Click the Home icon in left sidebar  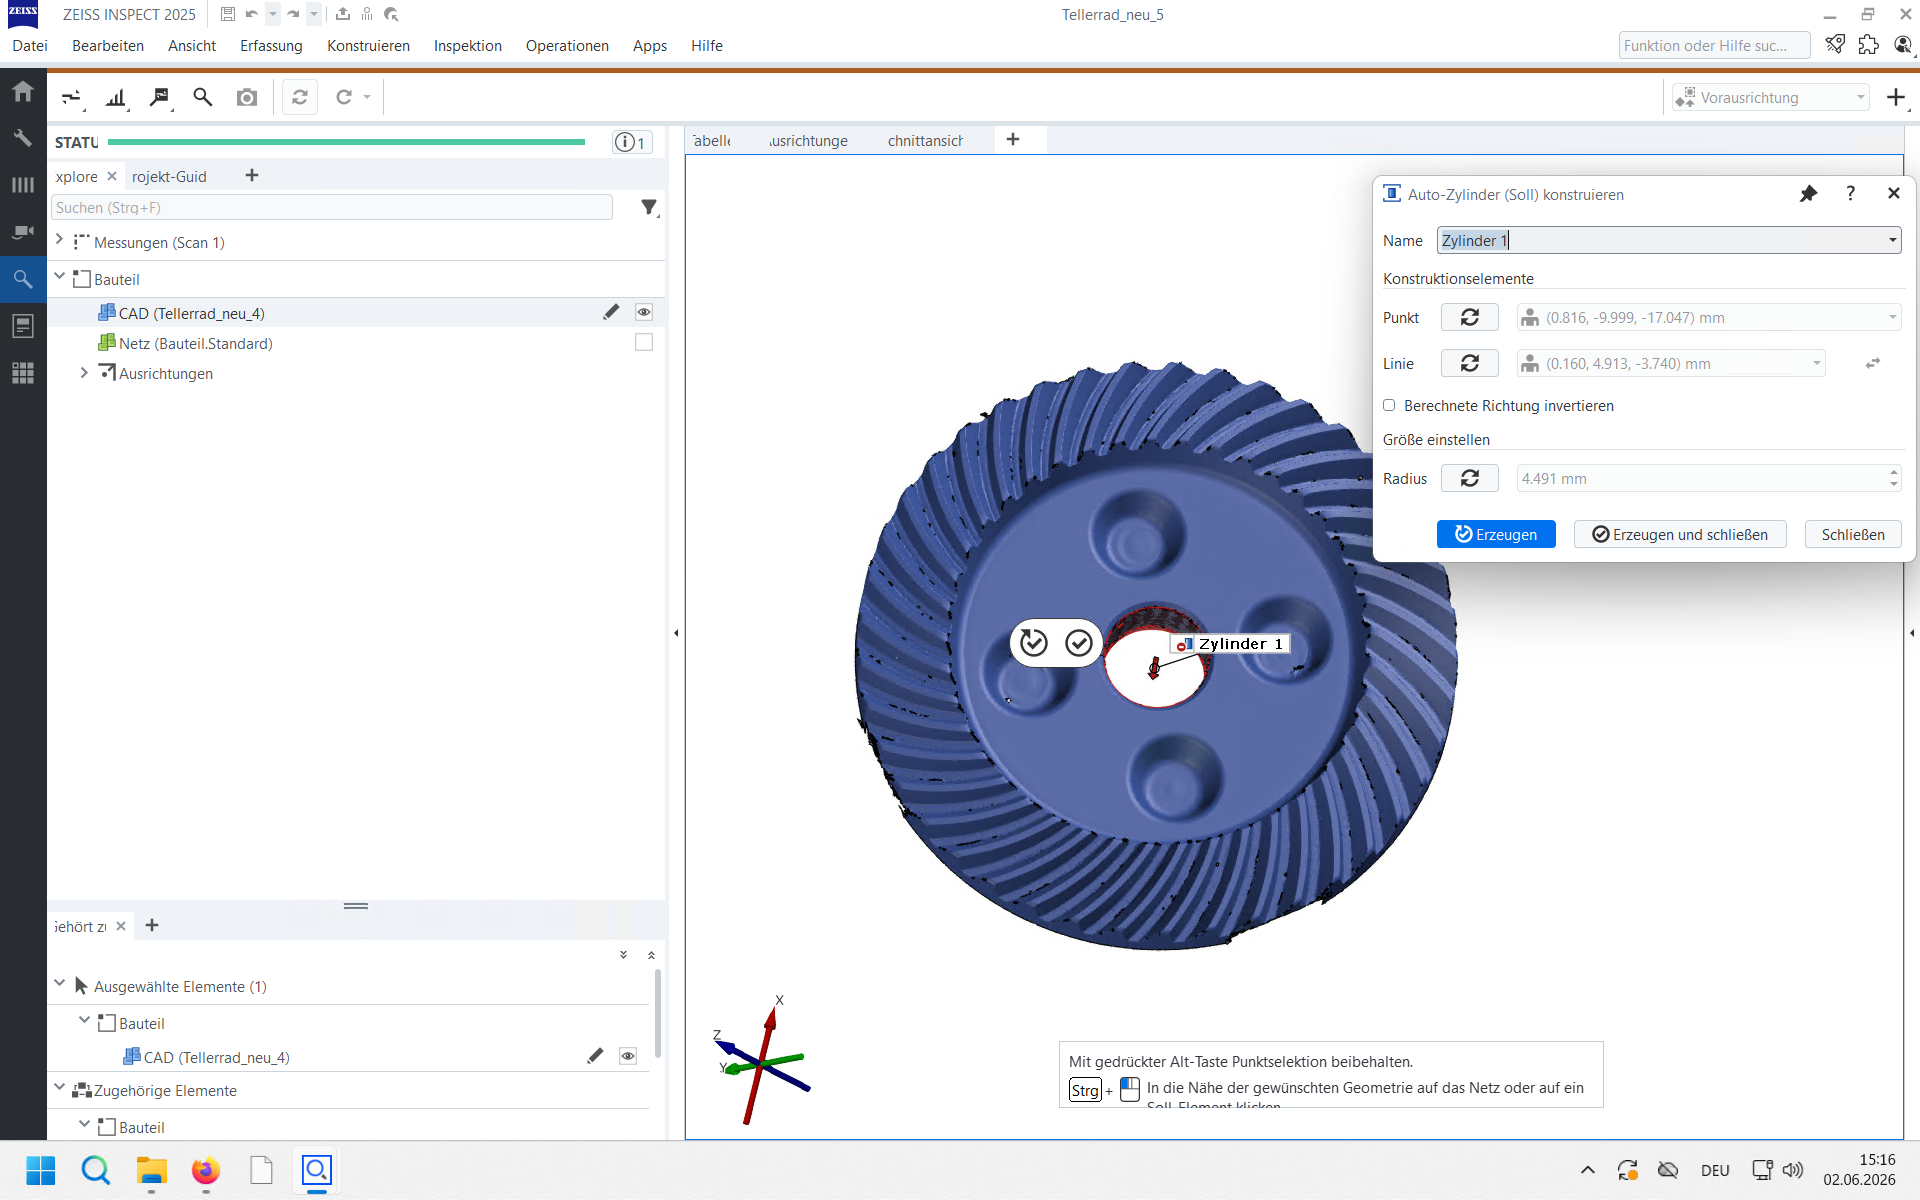[x=23, y=92]
